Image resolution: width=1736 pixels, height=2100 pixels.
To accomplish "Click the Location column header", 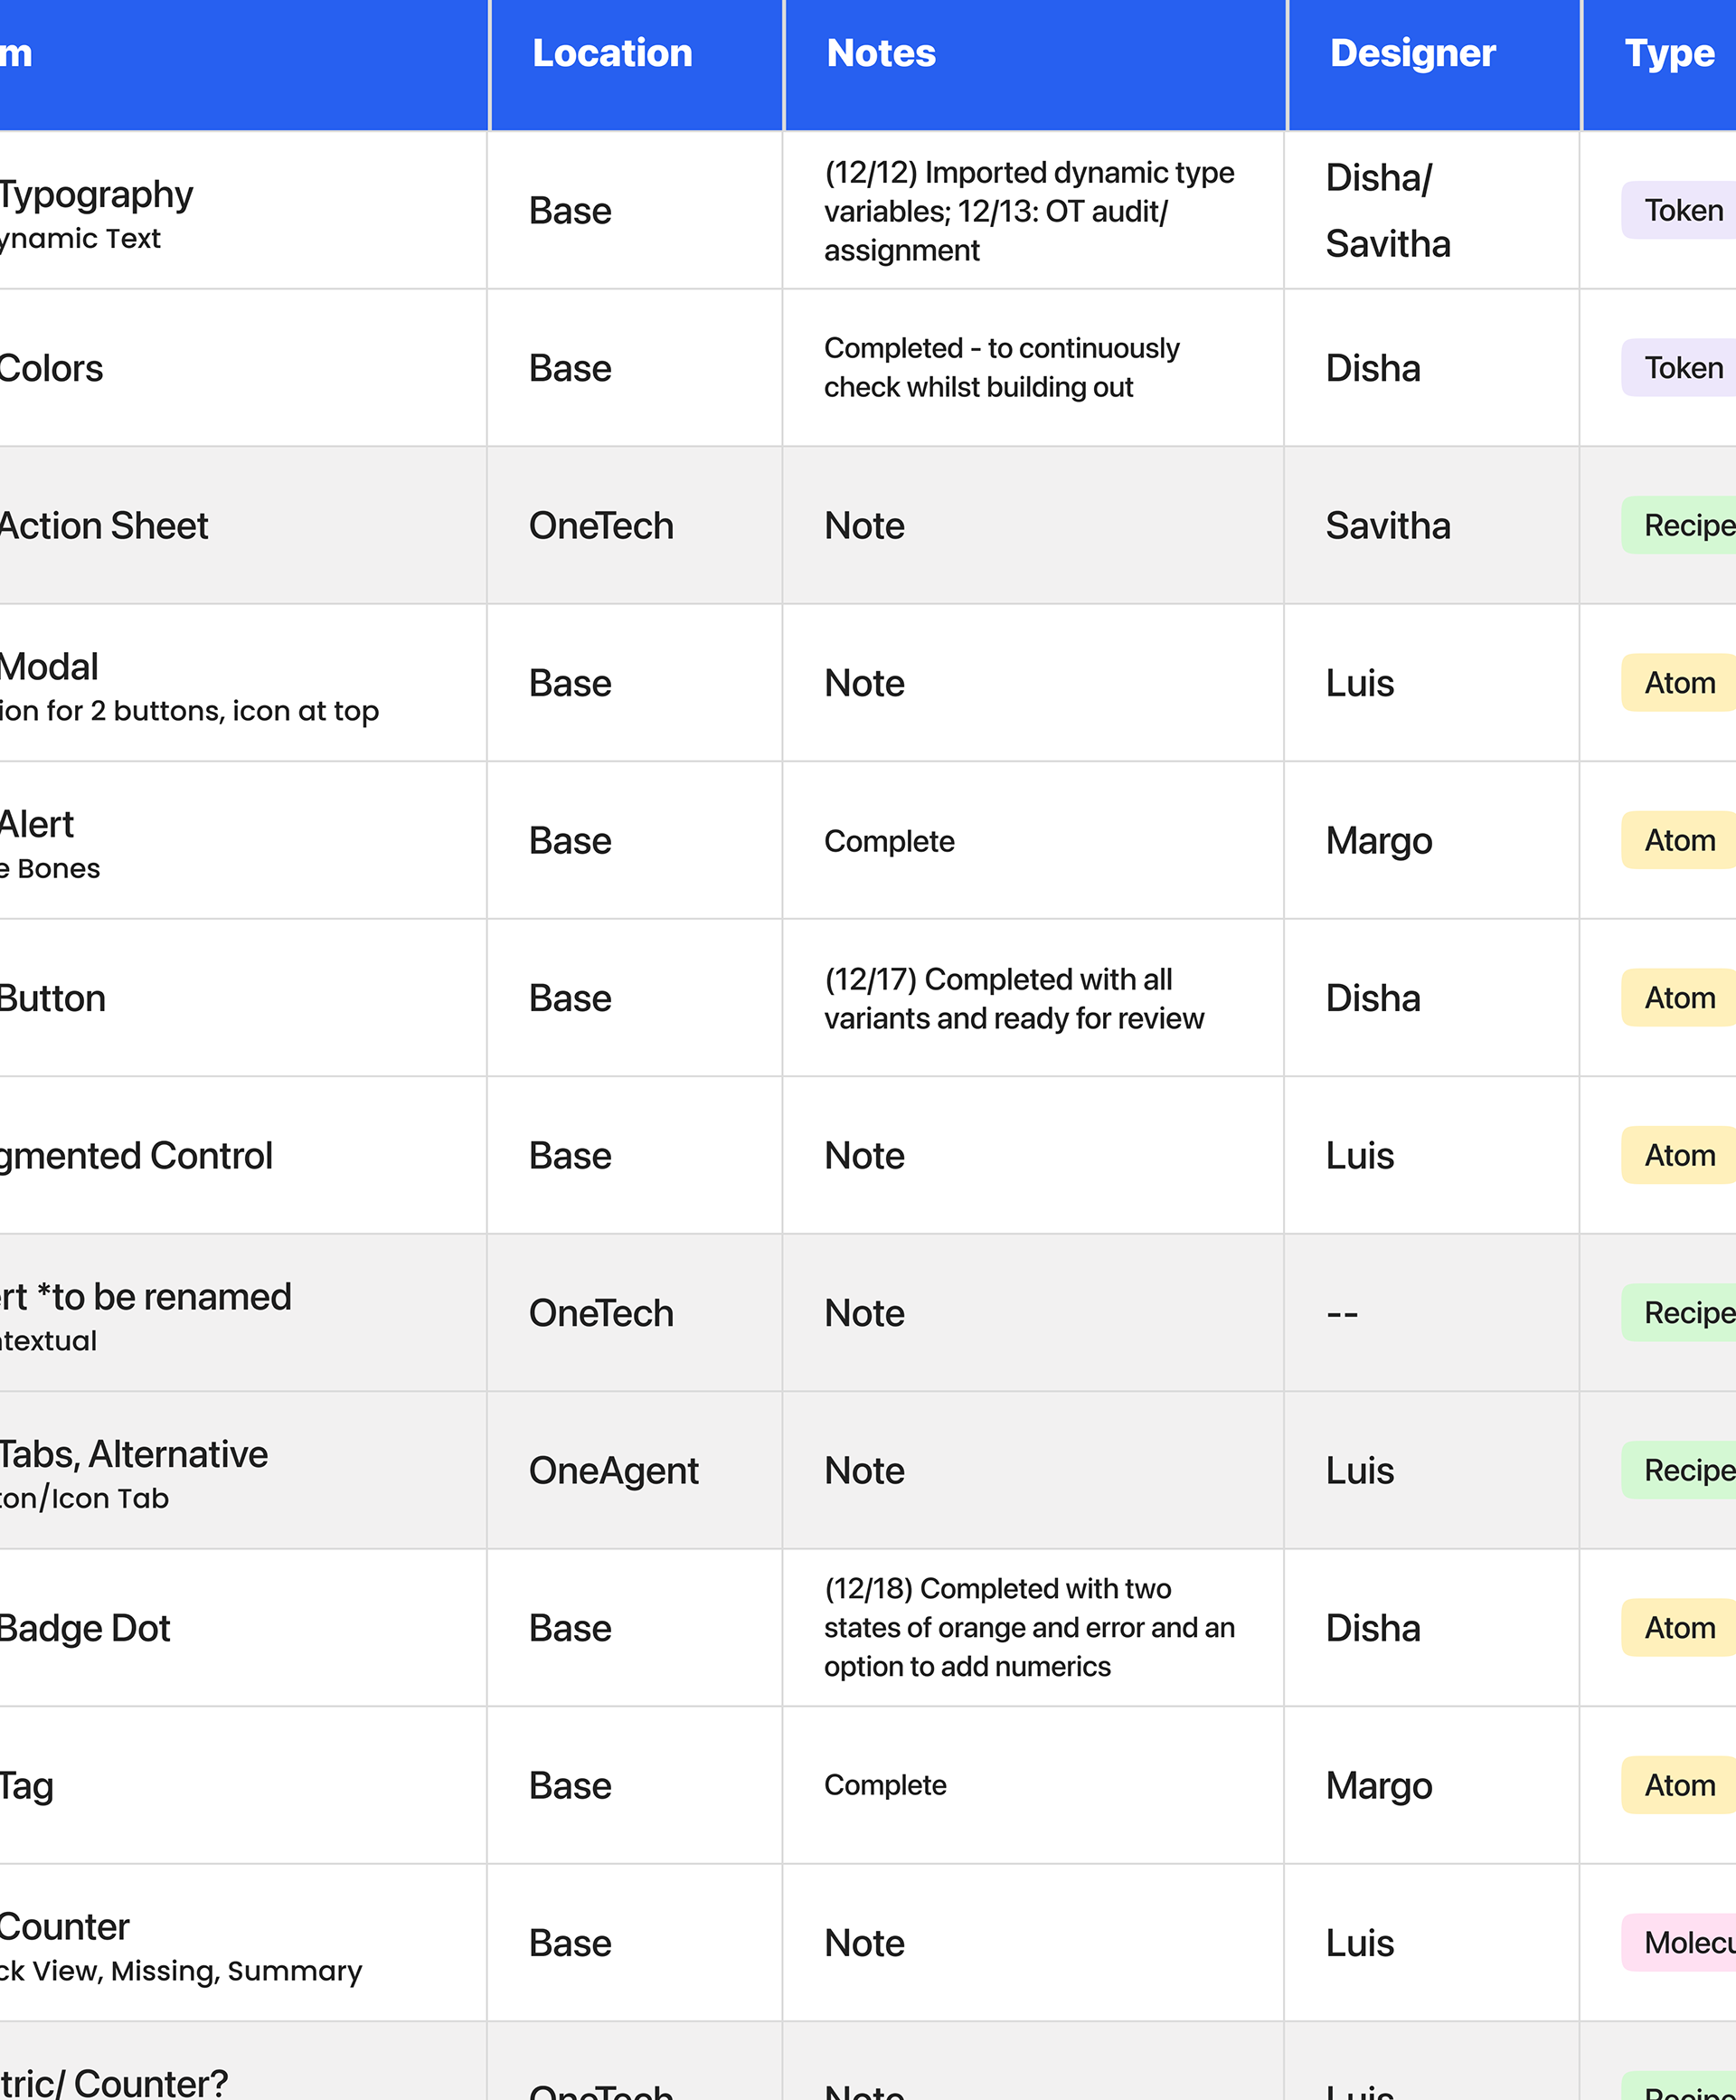I will [x=612, y=53].
